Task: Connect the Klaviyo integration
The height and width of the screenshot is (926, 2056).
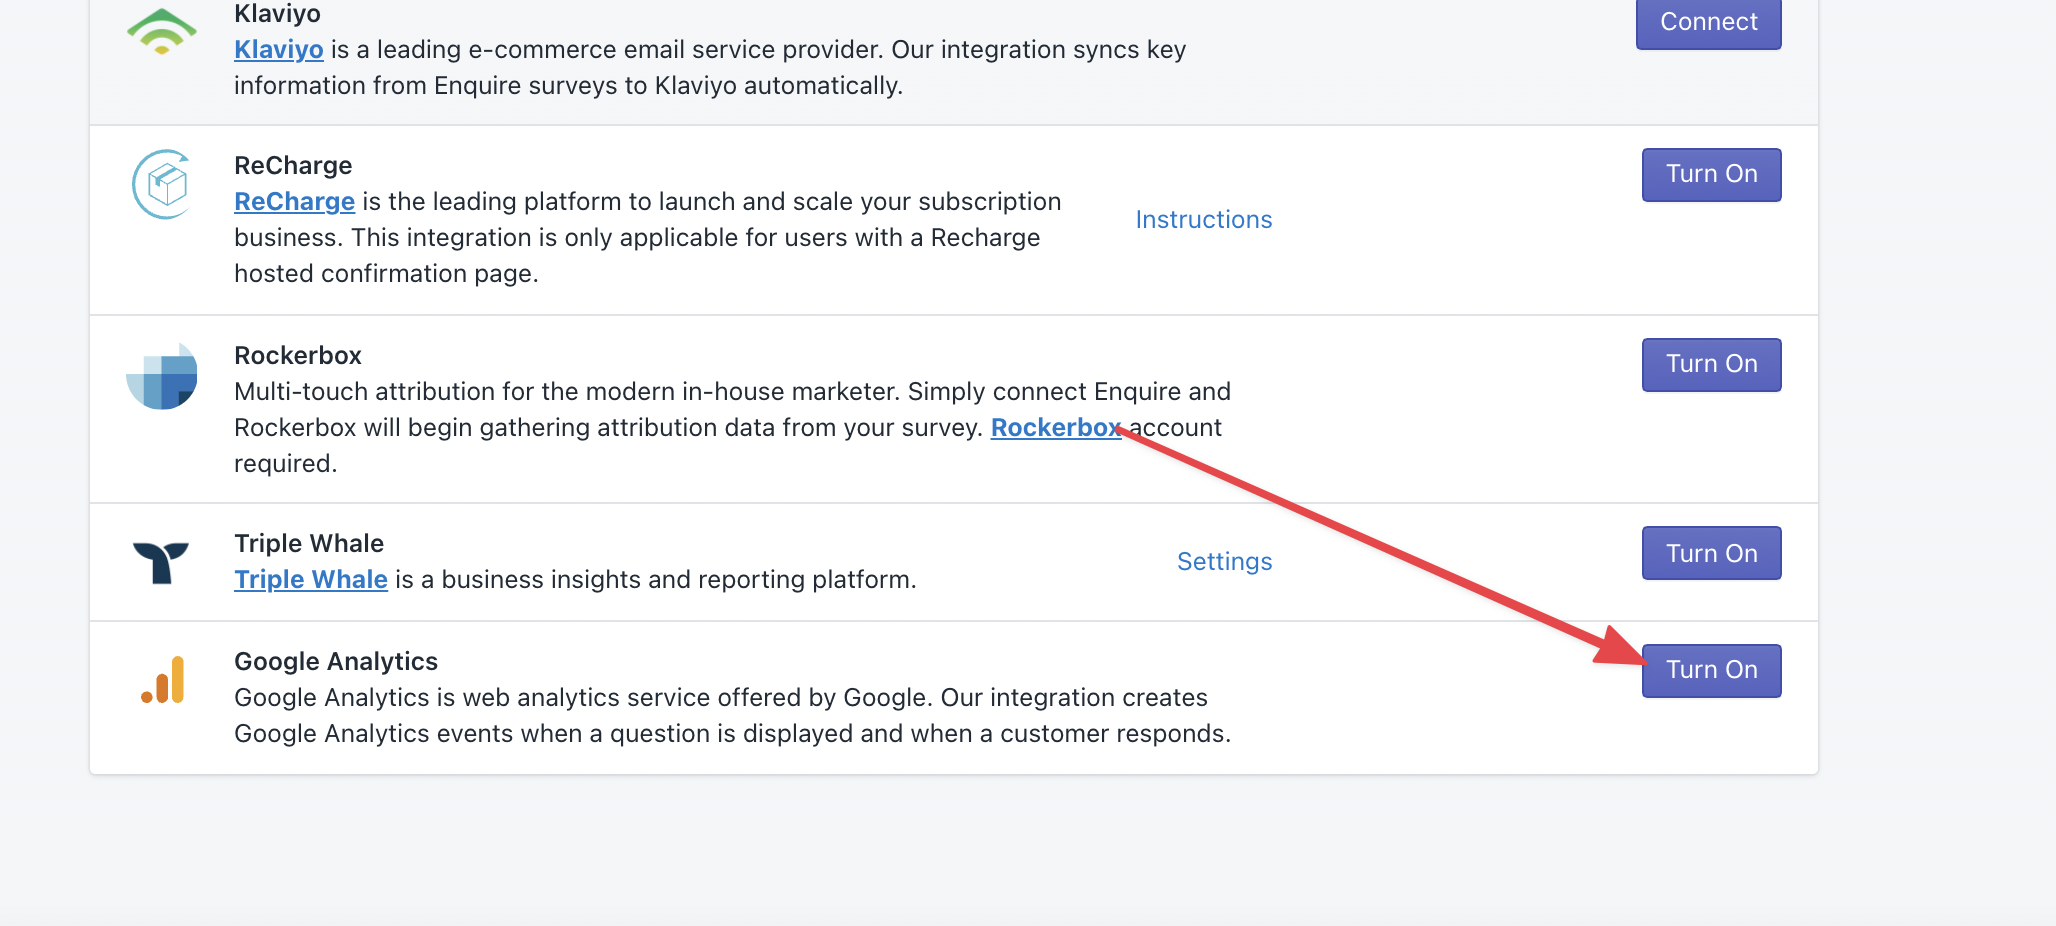Action: point(1709,22)
